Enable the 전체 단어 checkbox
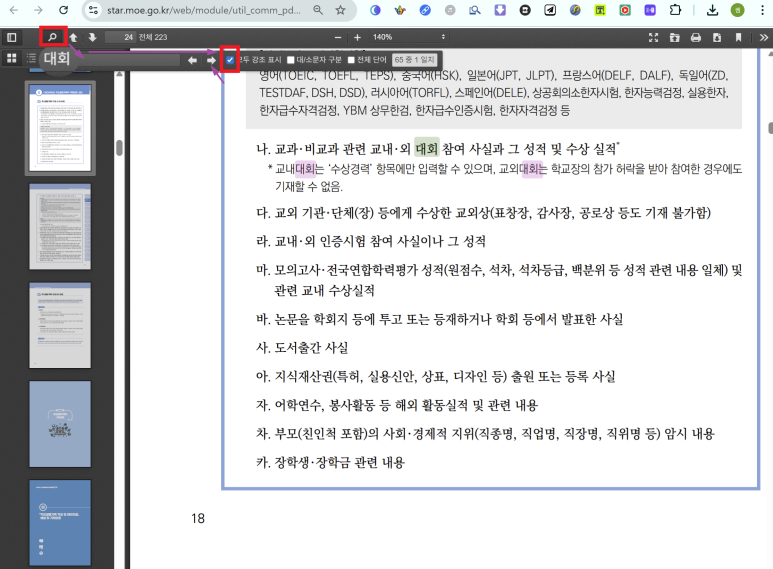 (351, 60)
